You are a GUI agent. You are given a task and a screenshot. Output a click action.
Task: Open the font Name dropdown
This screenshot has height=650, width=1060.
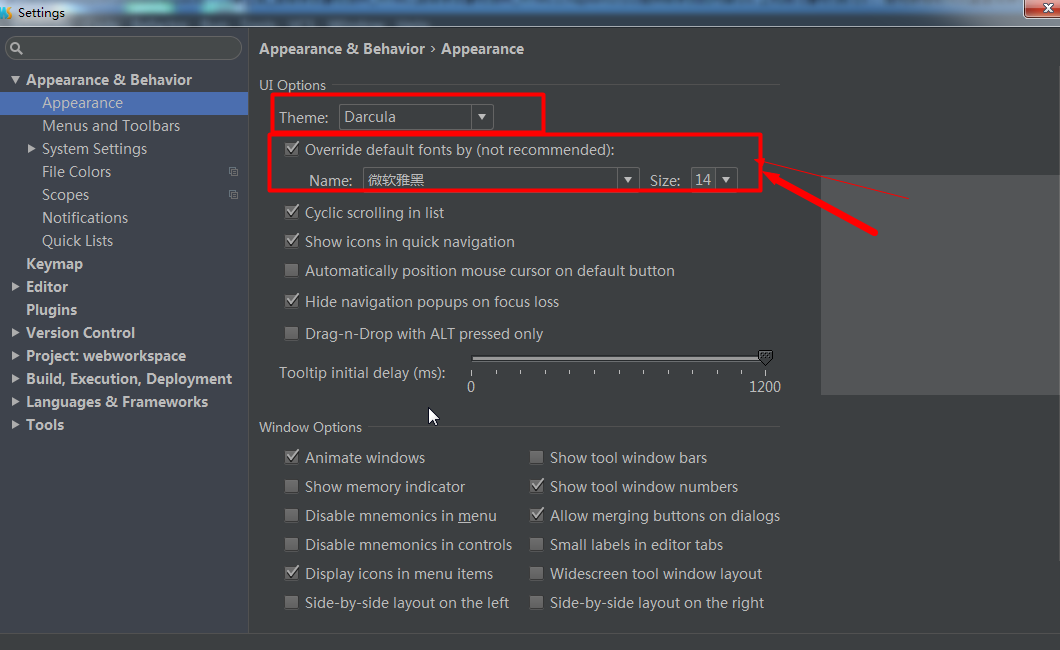pyautogui.click(x=501, y=180)
